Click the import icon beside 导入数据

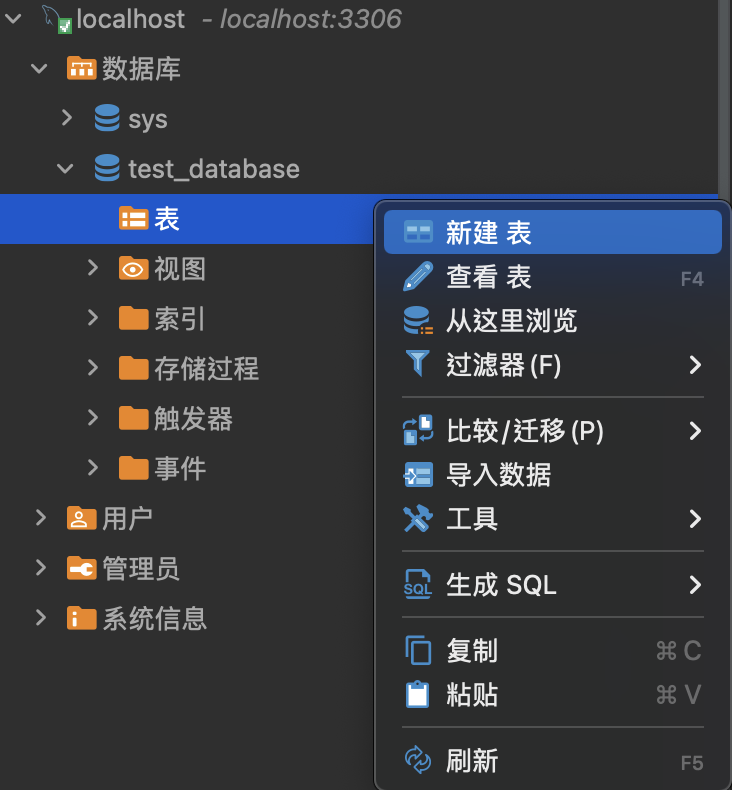[418, 475]
